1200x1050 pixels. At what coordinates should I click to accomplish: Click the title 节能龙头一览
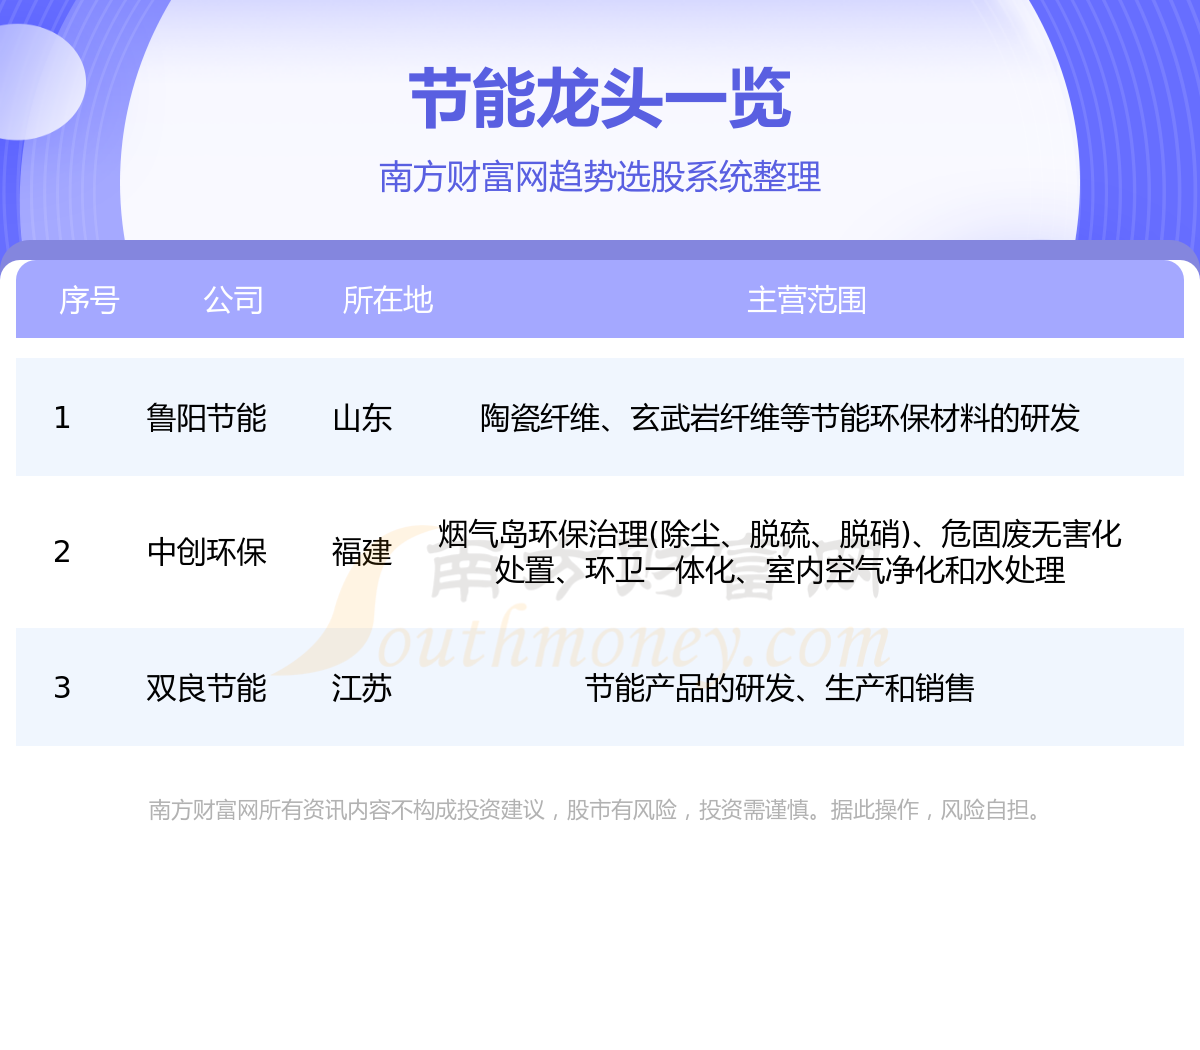600,100
